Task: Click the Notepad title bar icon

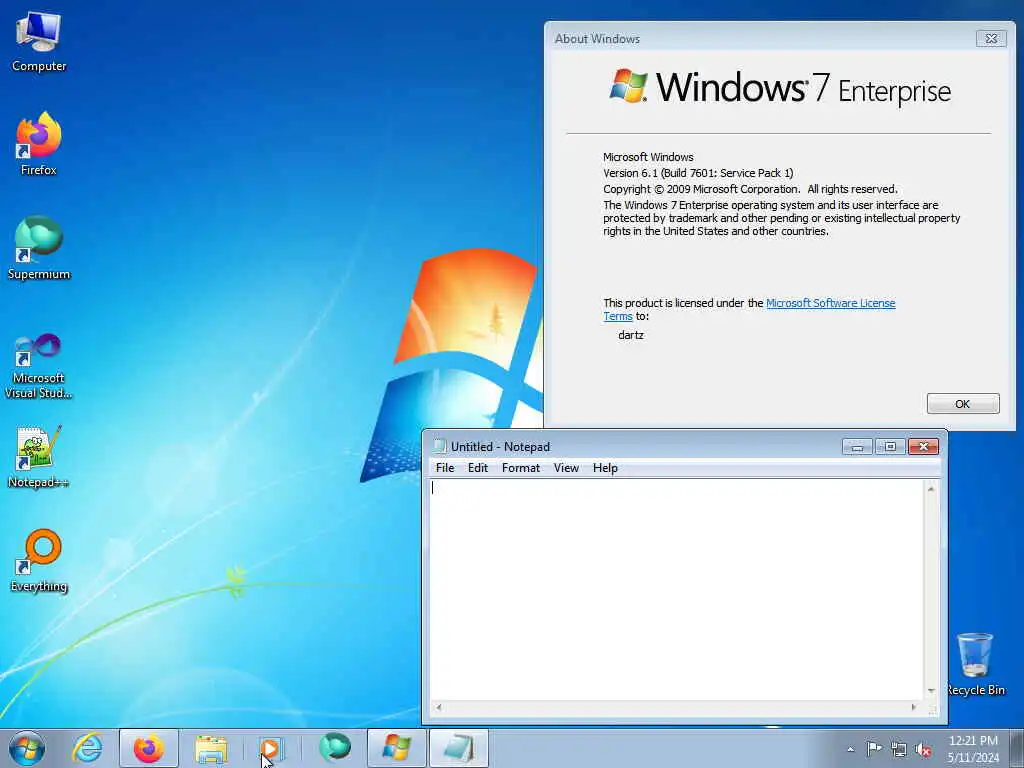Action: (440, 446)
